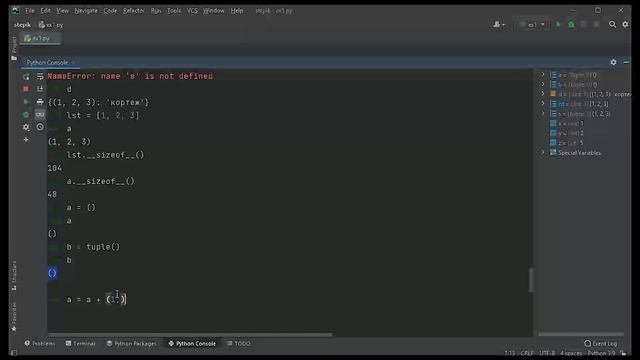Run ex1 with the green play button
Screen dimensions: 640x360
(558, 24)
